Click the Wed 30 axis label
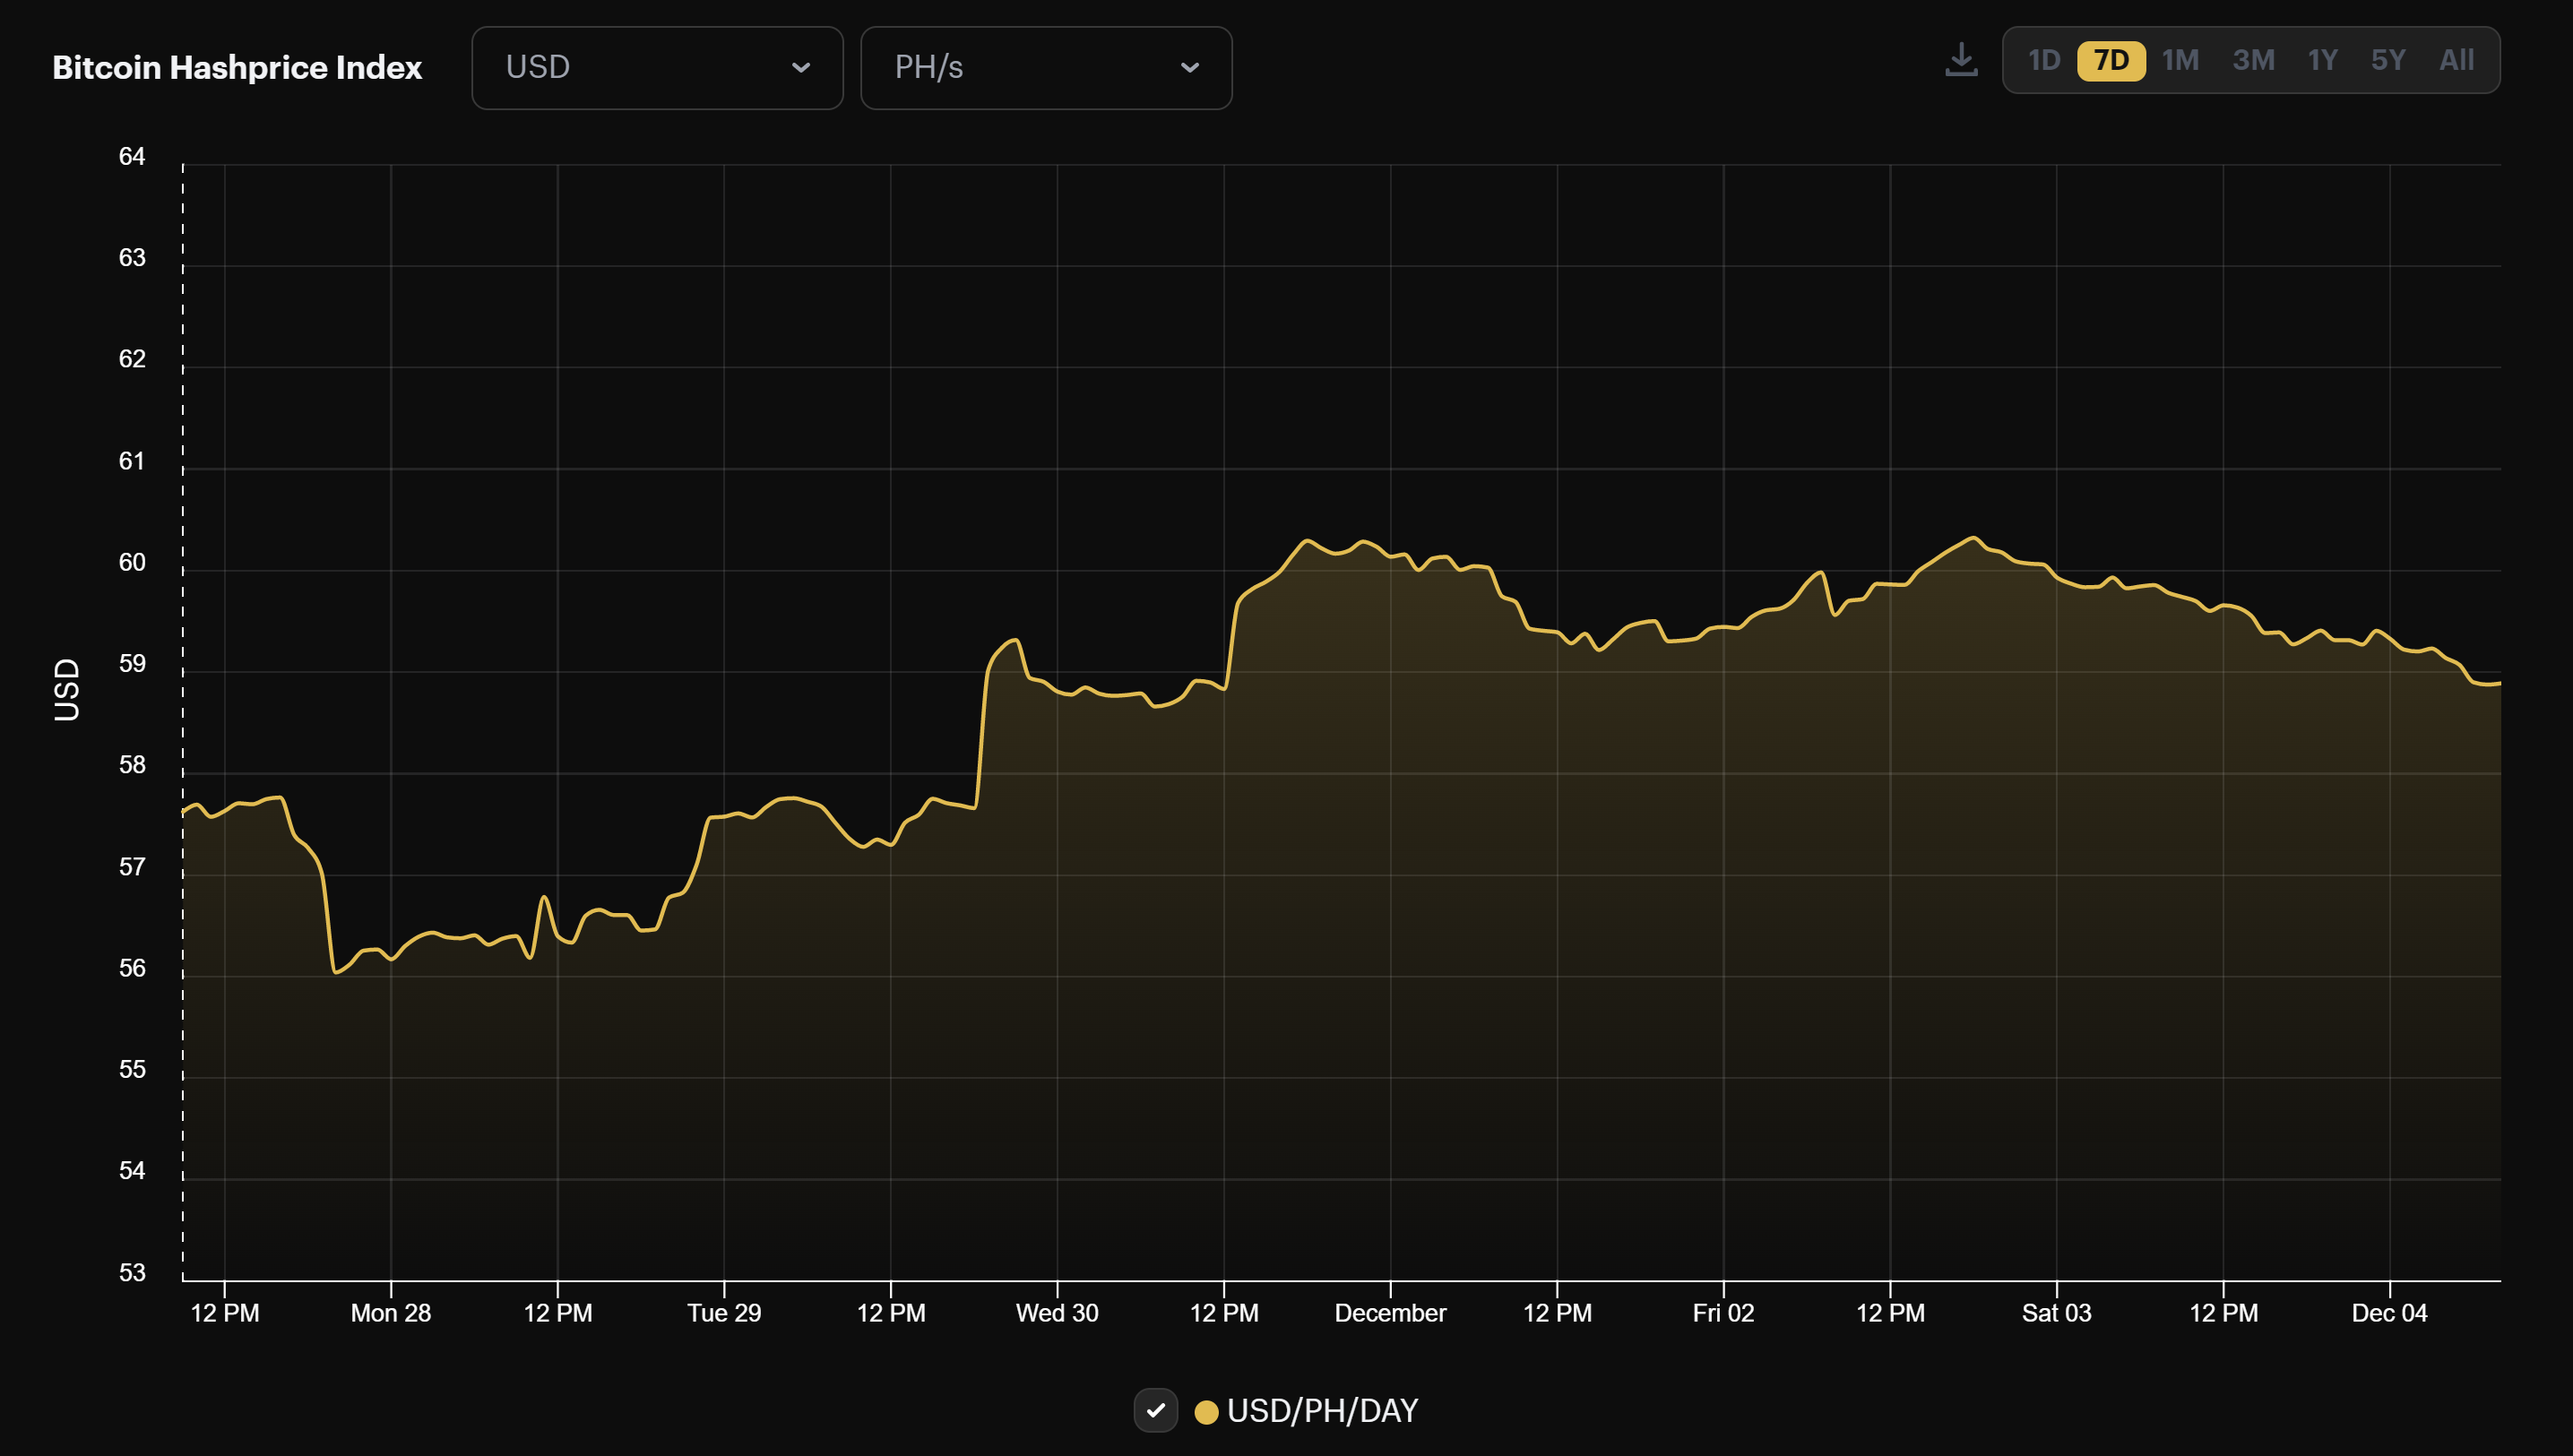The image size is (2573, 1456). coord(1058,1313)
